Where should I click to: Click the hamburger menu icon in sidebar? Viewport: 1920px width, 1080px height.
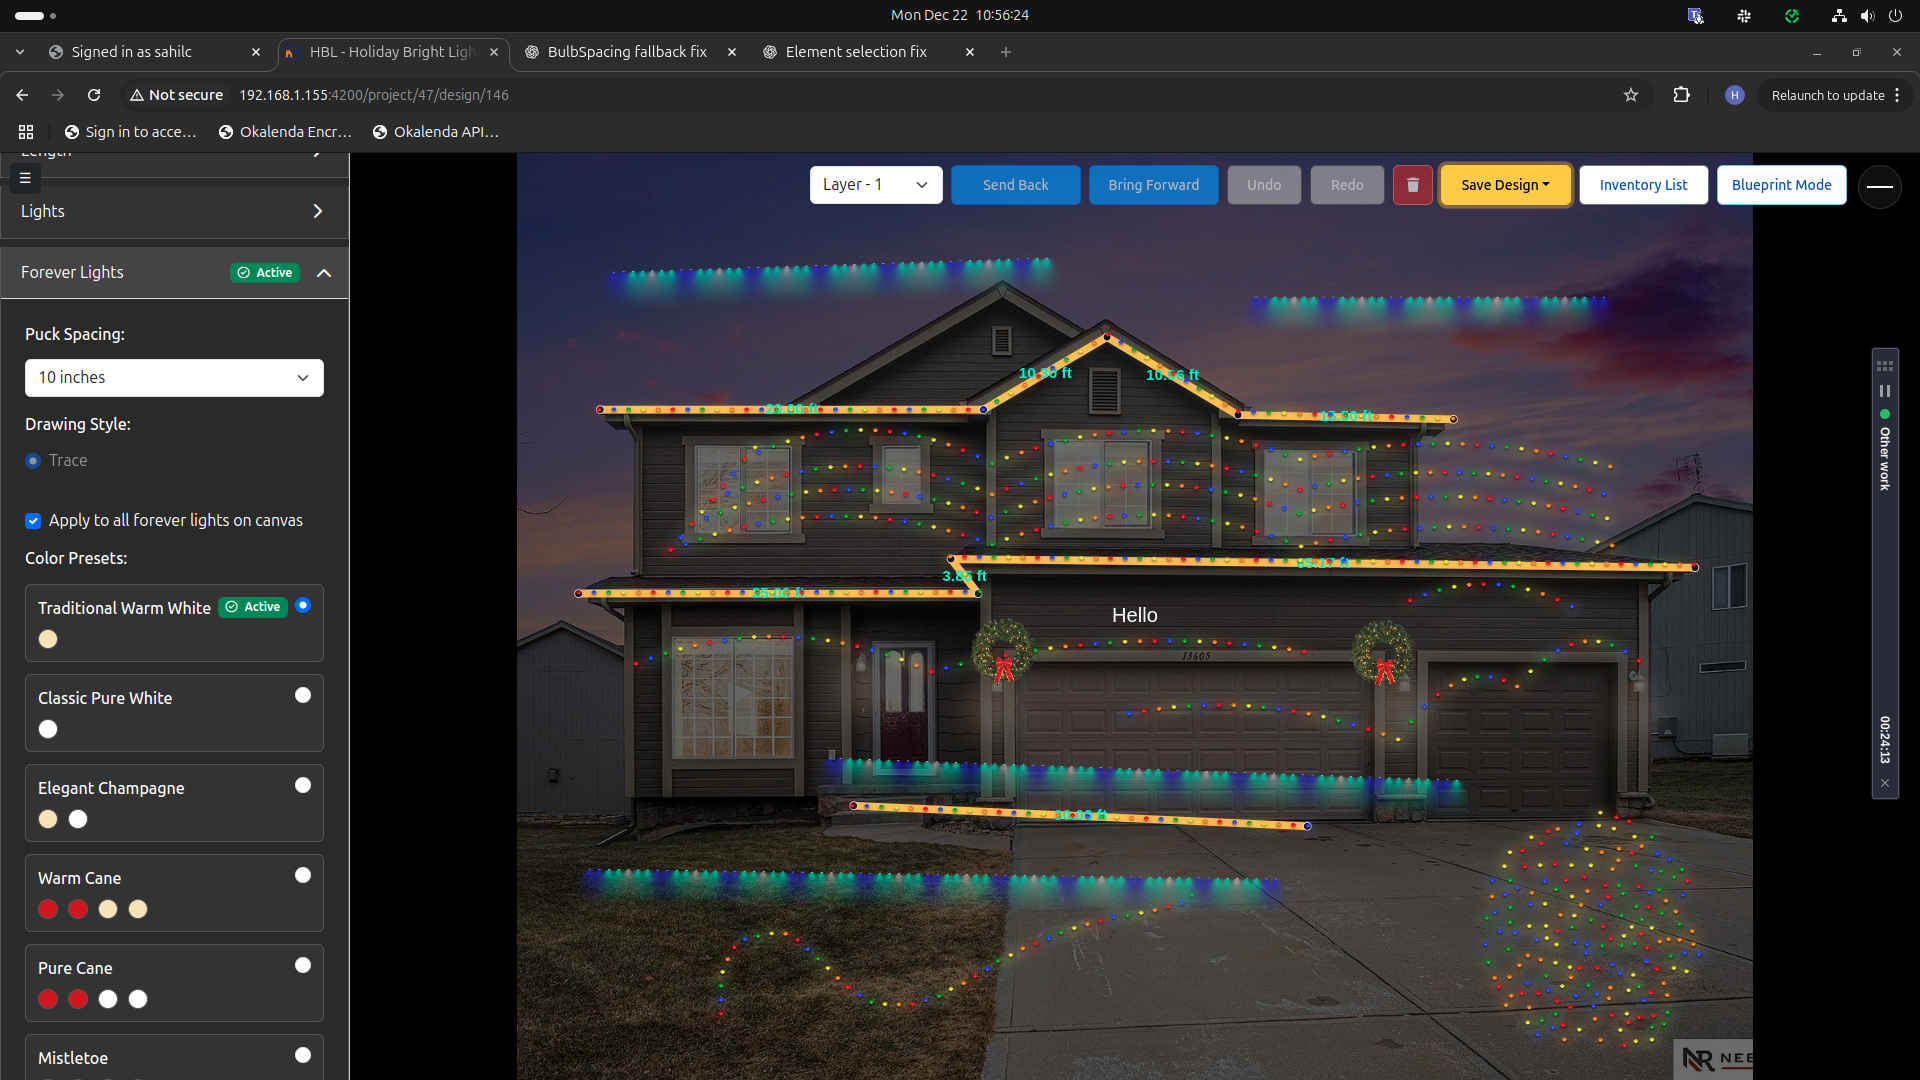[x=26, y=178]
